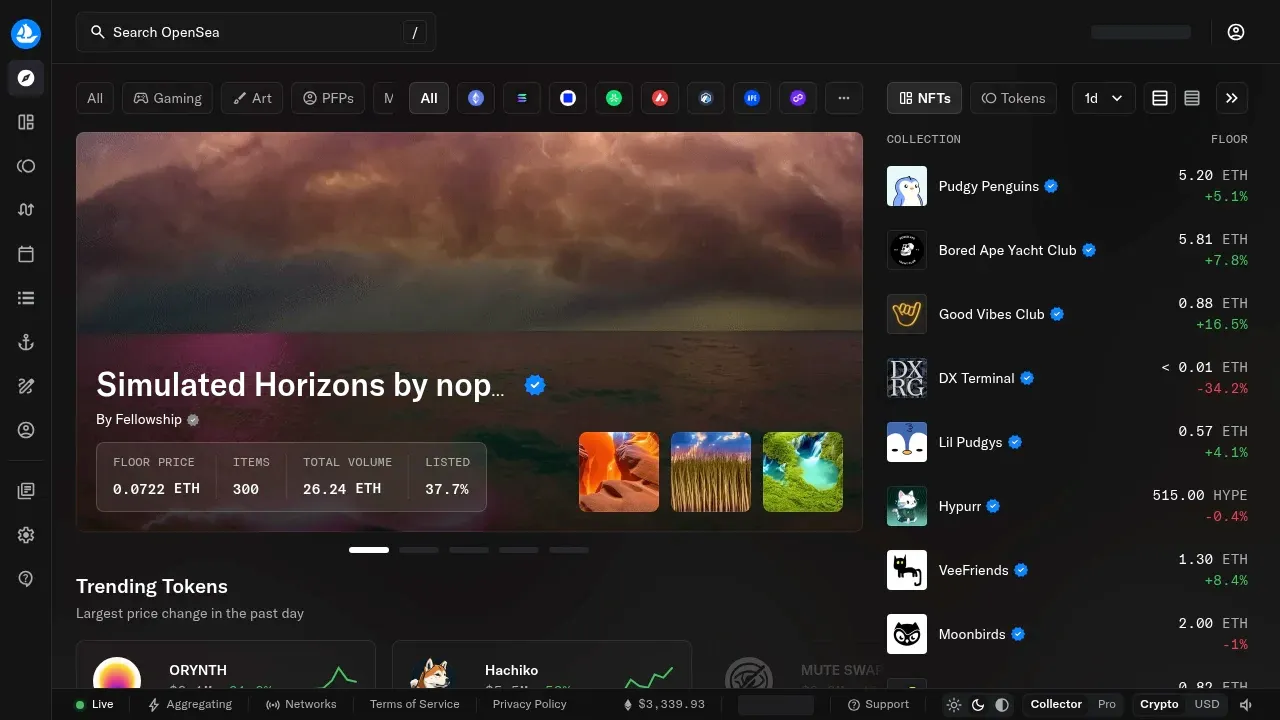Click the second carousel indicator under the banner
Screen dimensions: 1280x720
pos(419,550)
